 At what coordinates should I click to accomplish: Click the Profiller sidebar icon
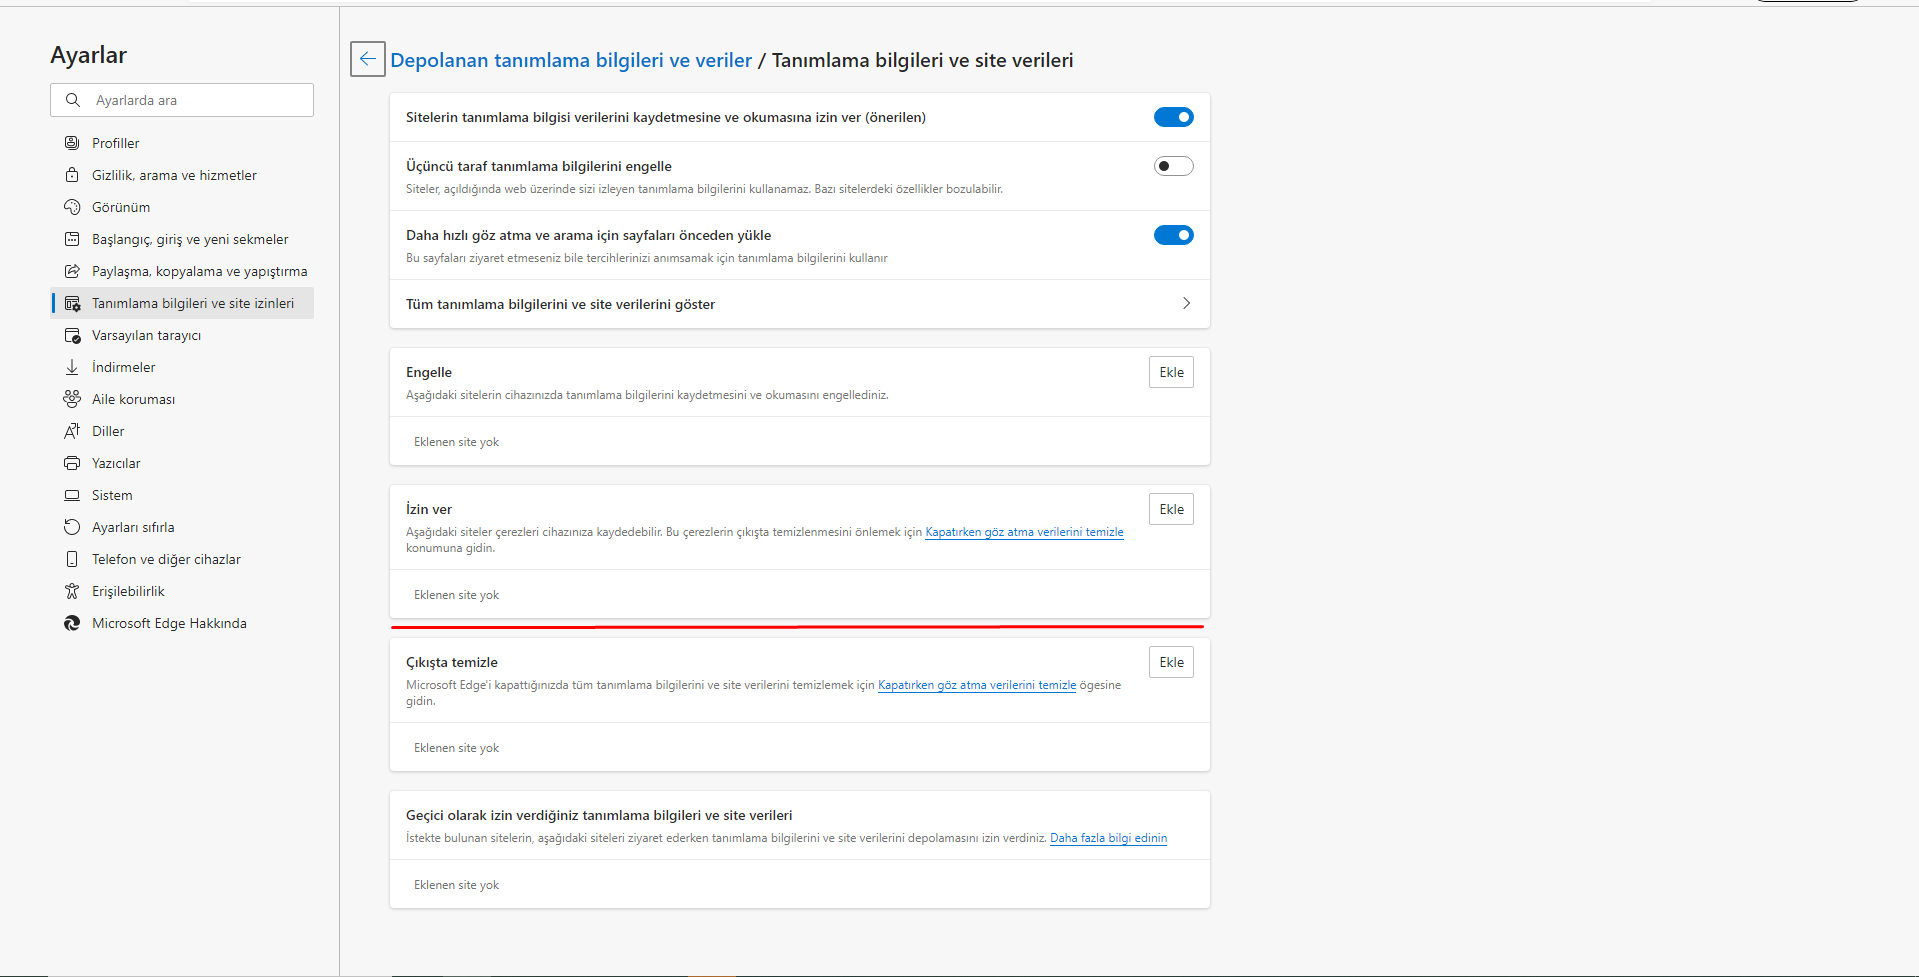pyautogui.click(x=72, y=143)
